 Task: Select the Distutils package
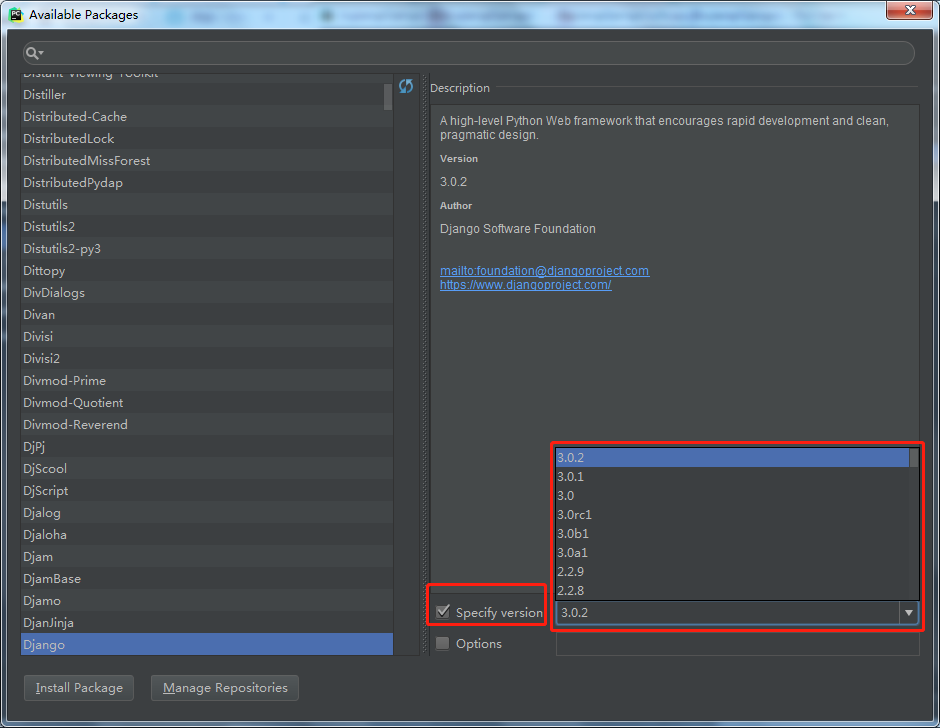click(207, 204)
